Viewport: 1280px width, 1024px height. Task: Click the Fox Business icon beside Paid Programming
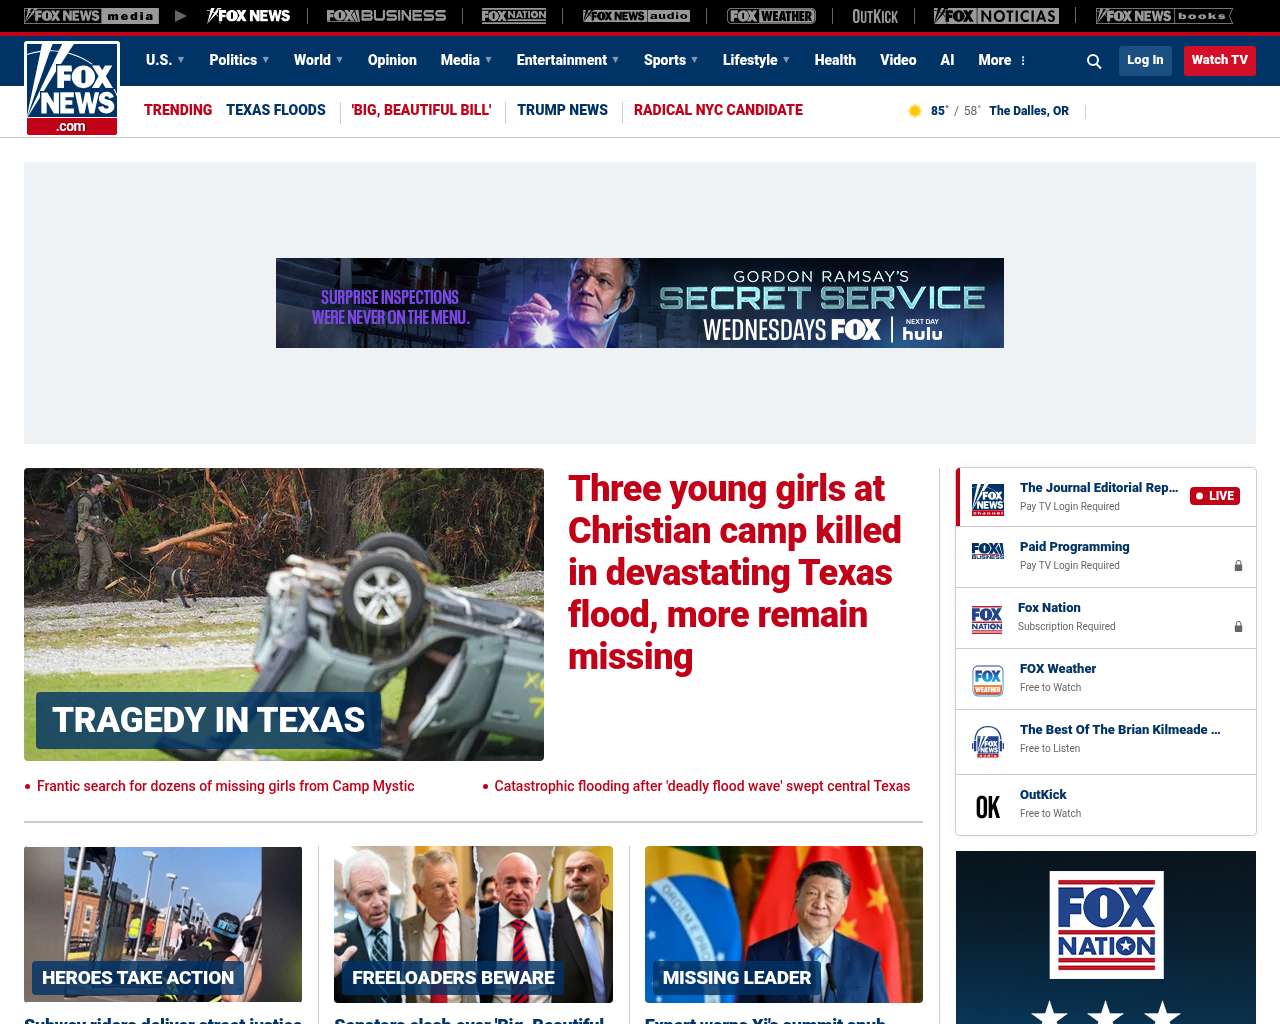[x=988, y=551]
